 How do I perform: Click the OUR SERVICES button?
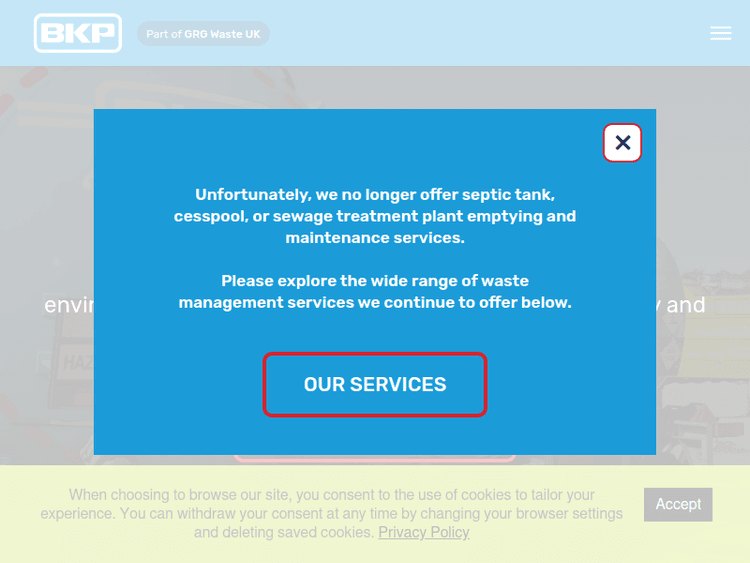pyautogui.click(x=375, y=385)
